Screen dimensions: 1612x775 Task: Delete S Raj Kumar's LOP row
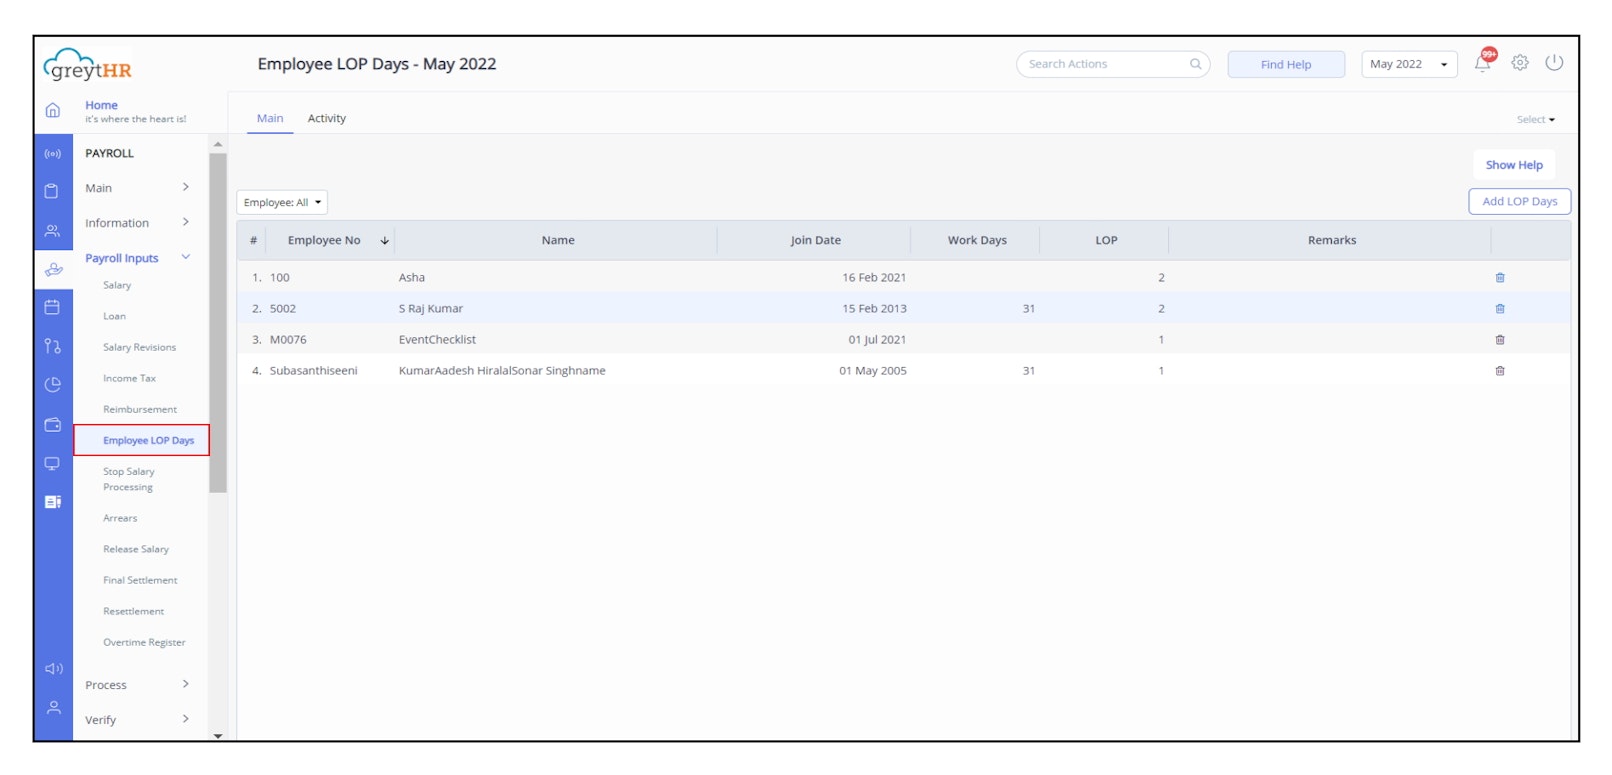click(x=1500, y=309)
